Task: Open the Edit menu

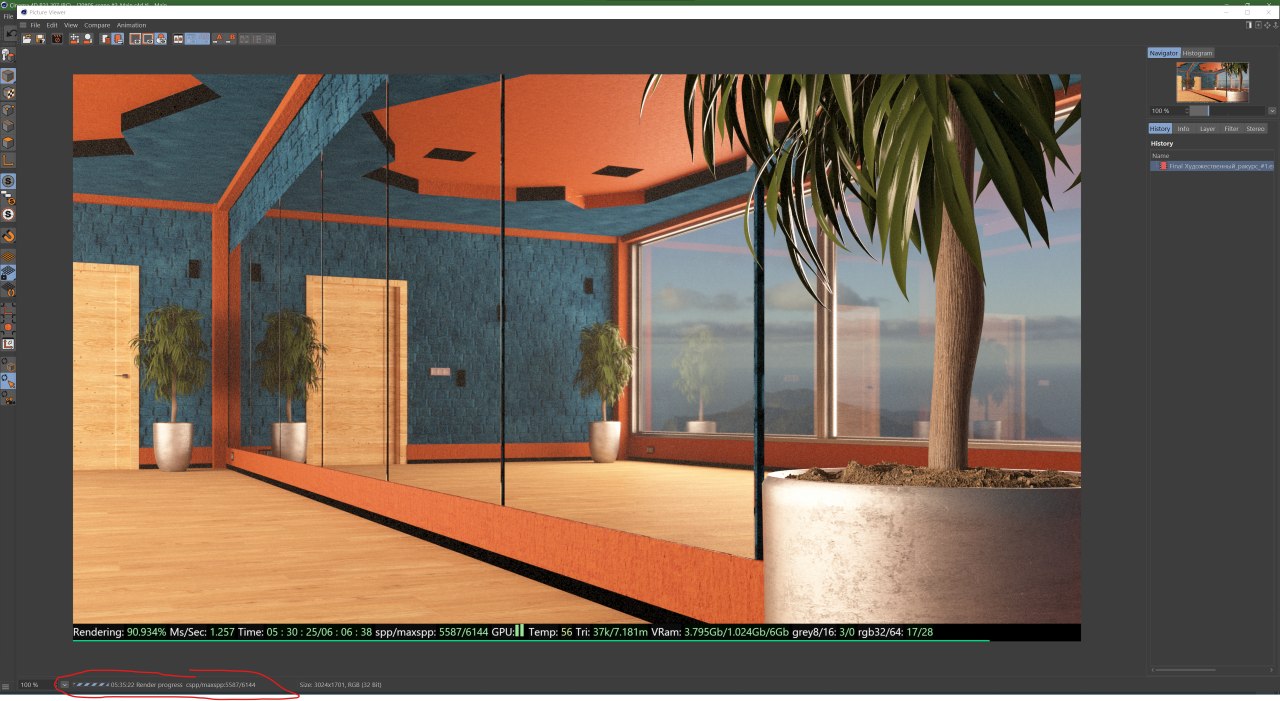Action: [52, 25]
